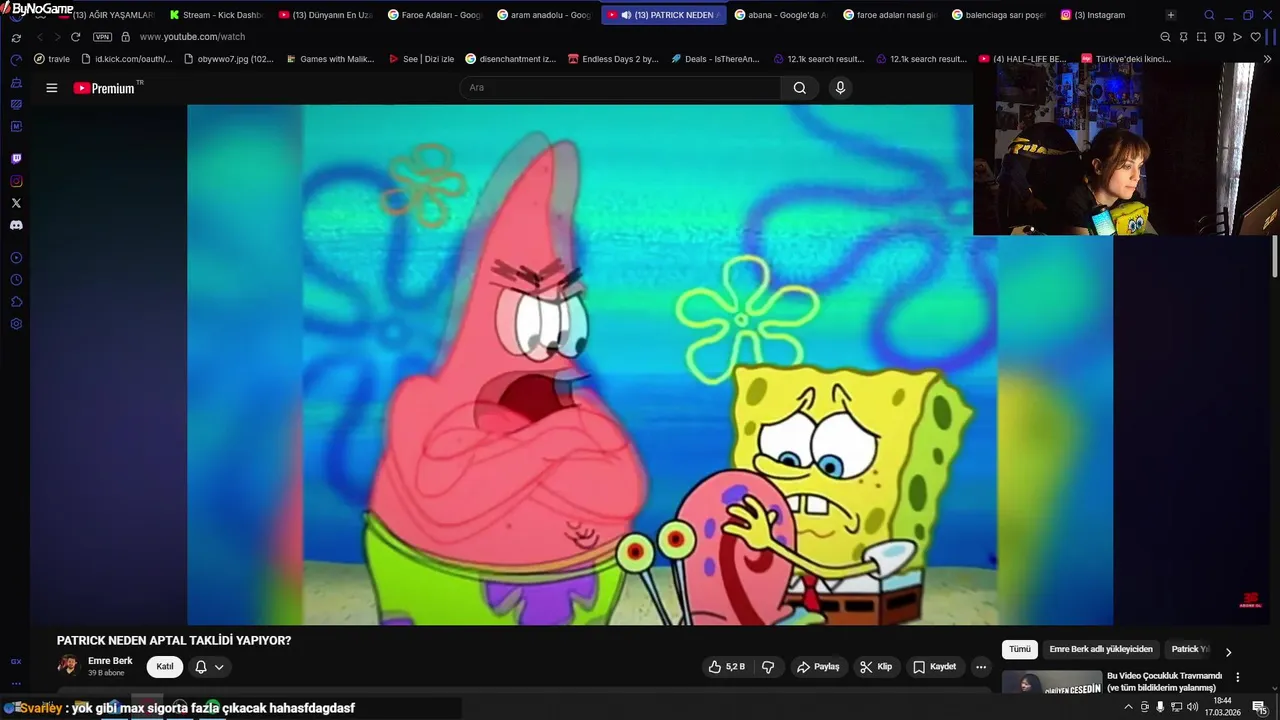Switch to 'Dünyanın En Uza' tab
This screenshot has height=720, width=1280.
tap(325, 15)
